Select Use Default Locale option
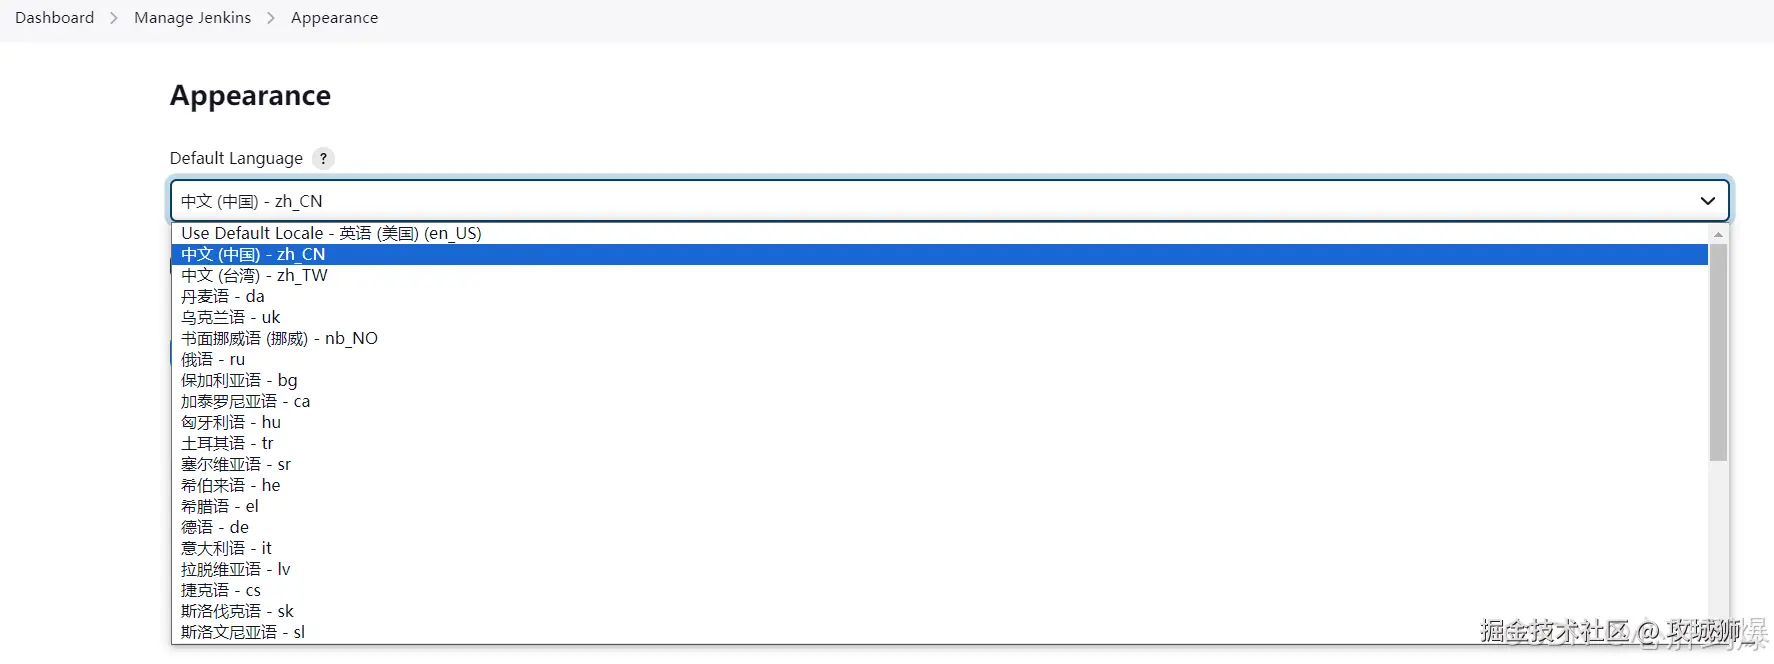This screenshot has height=664, width=1774. [331, 233]
